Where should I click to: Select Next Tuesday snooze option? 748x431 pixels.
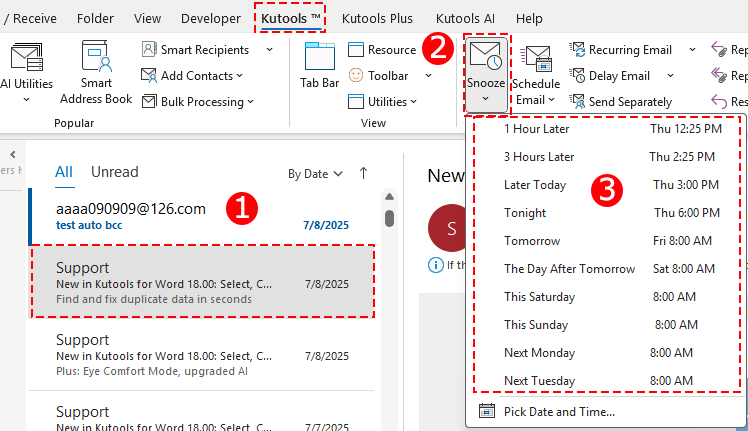[x=607, y=380]
